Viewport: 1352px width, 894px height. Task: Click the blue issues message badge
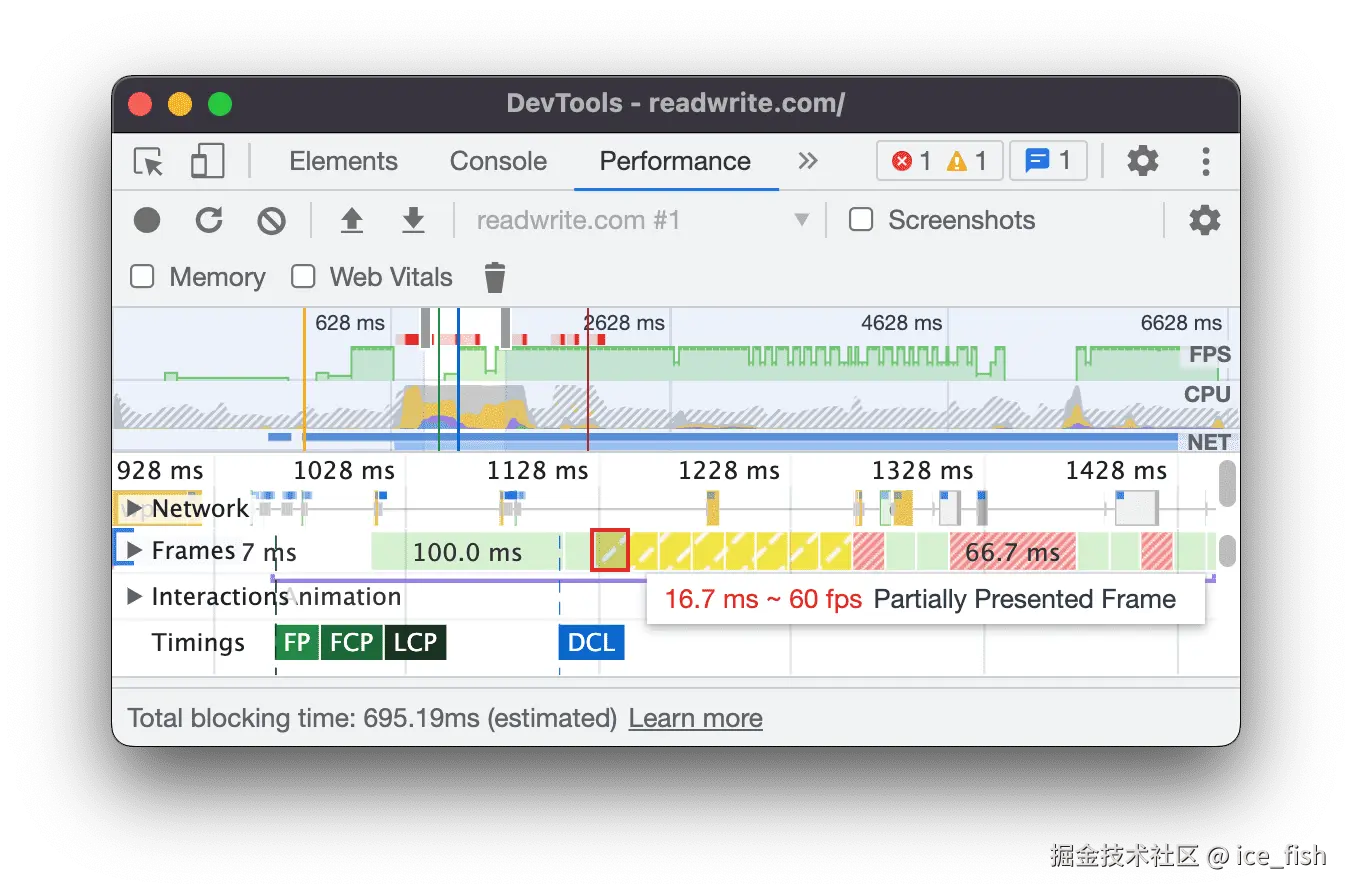coord(1048,161)
